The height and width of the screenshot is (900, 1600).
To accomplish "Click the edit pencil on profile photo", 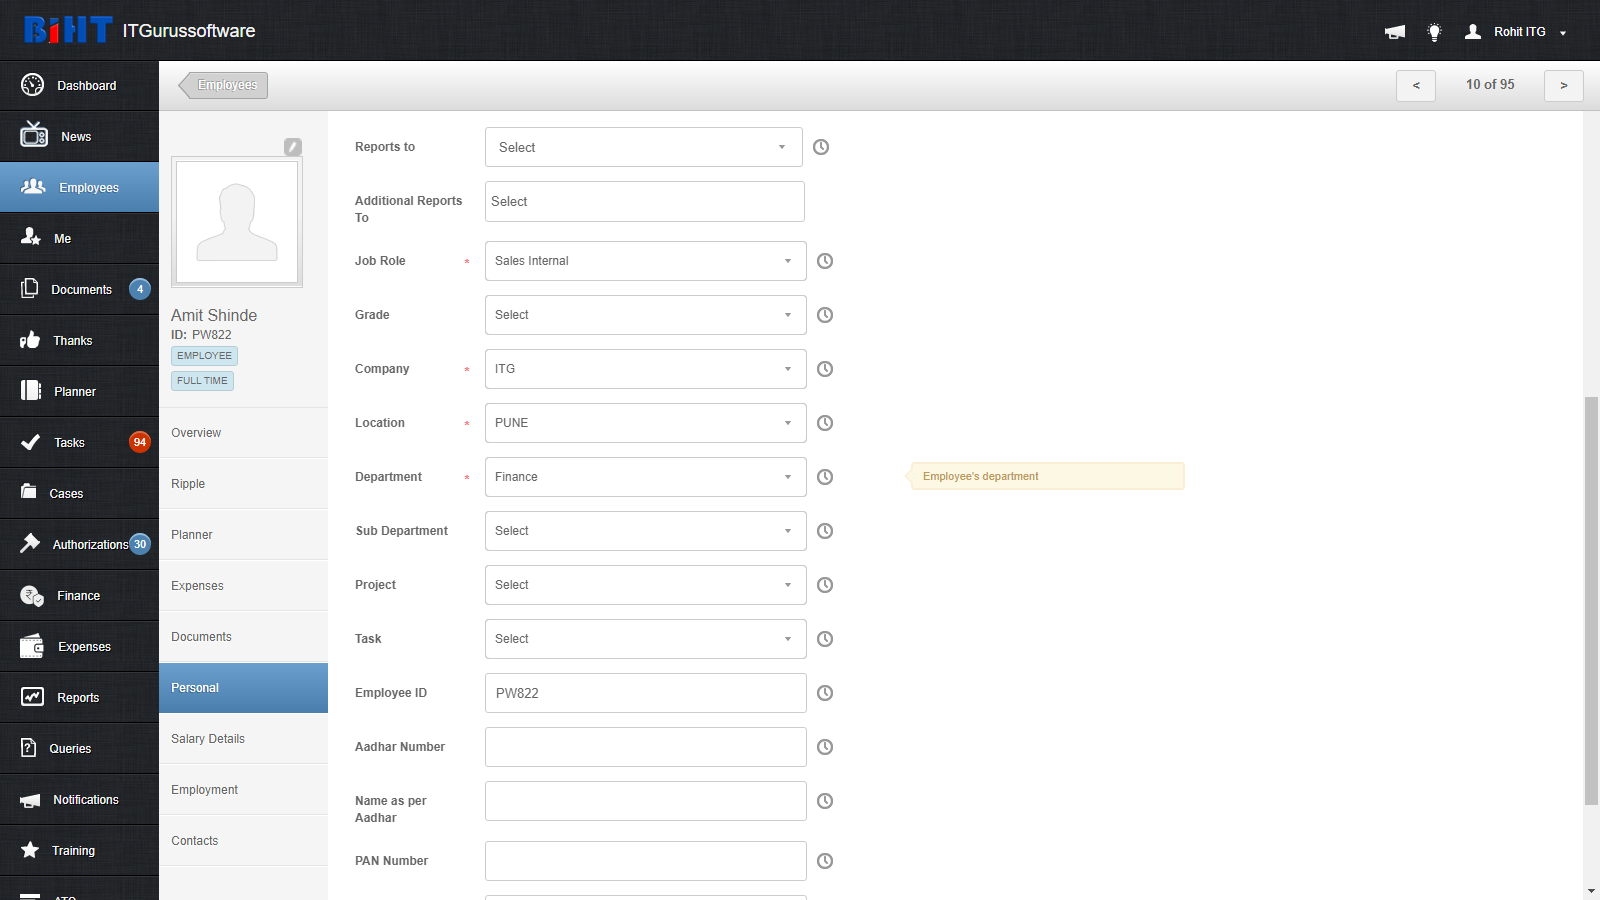I will pyautogui.click(x=293, y=147).
